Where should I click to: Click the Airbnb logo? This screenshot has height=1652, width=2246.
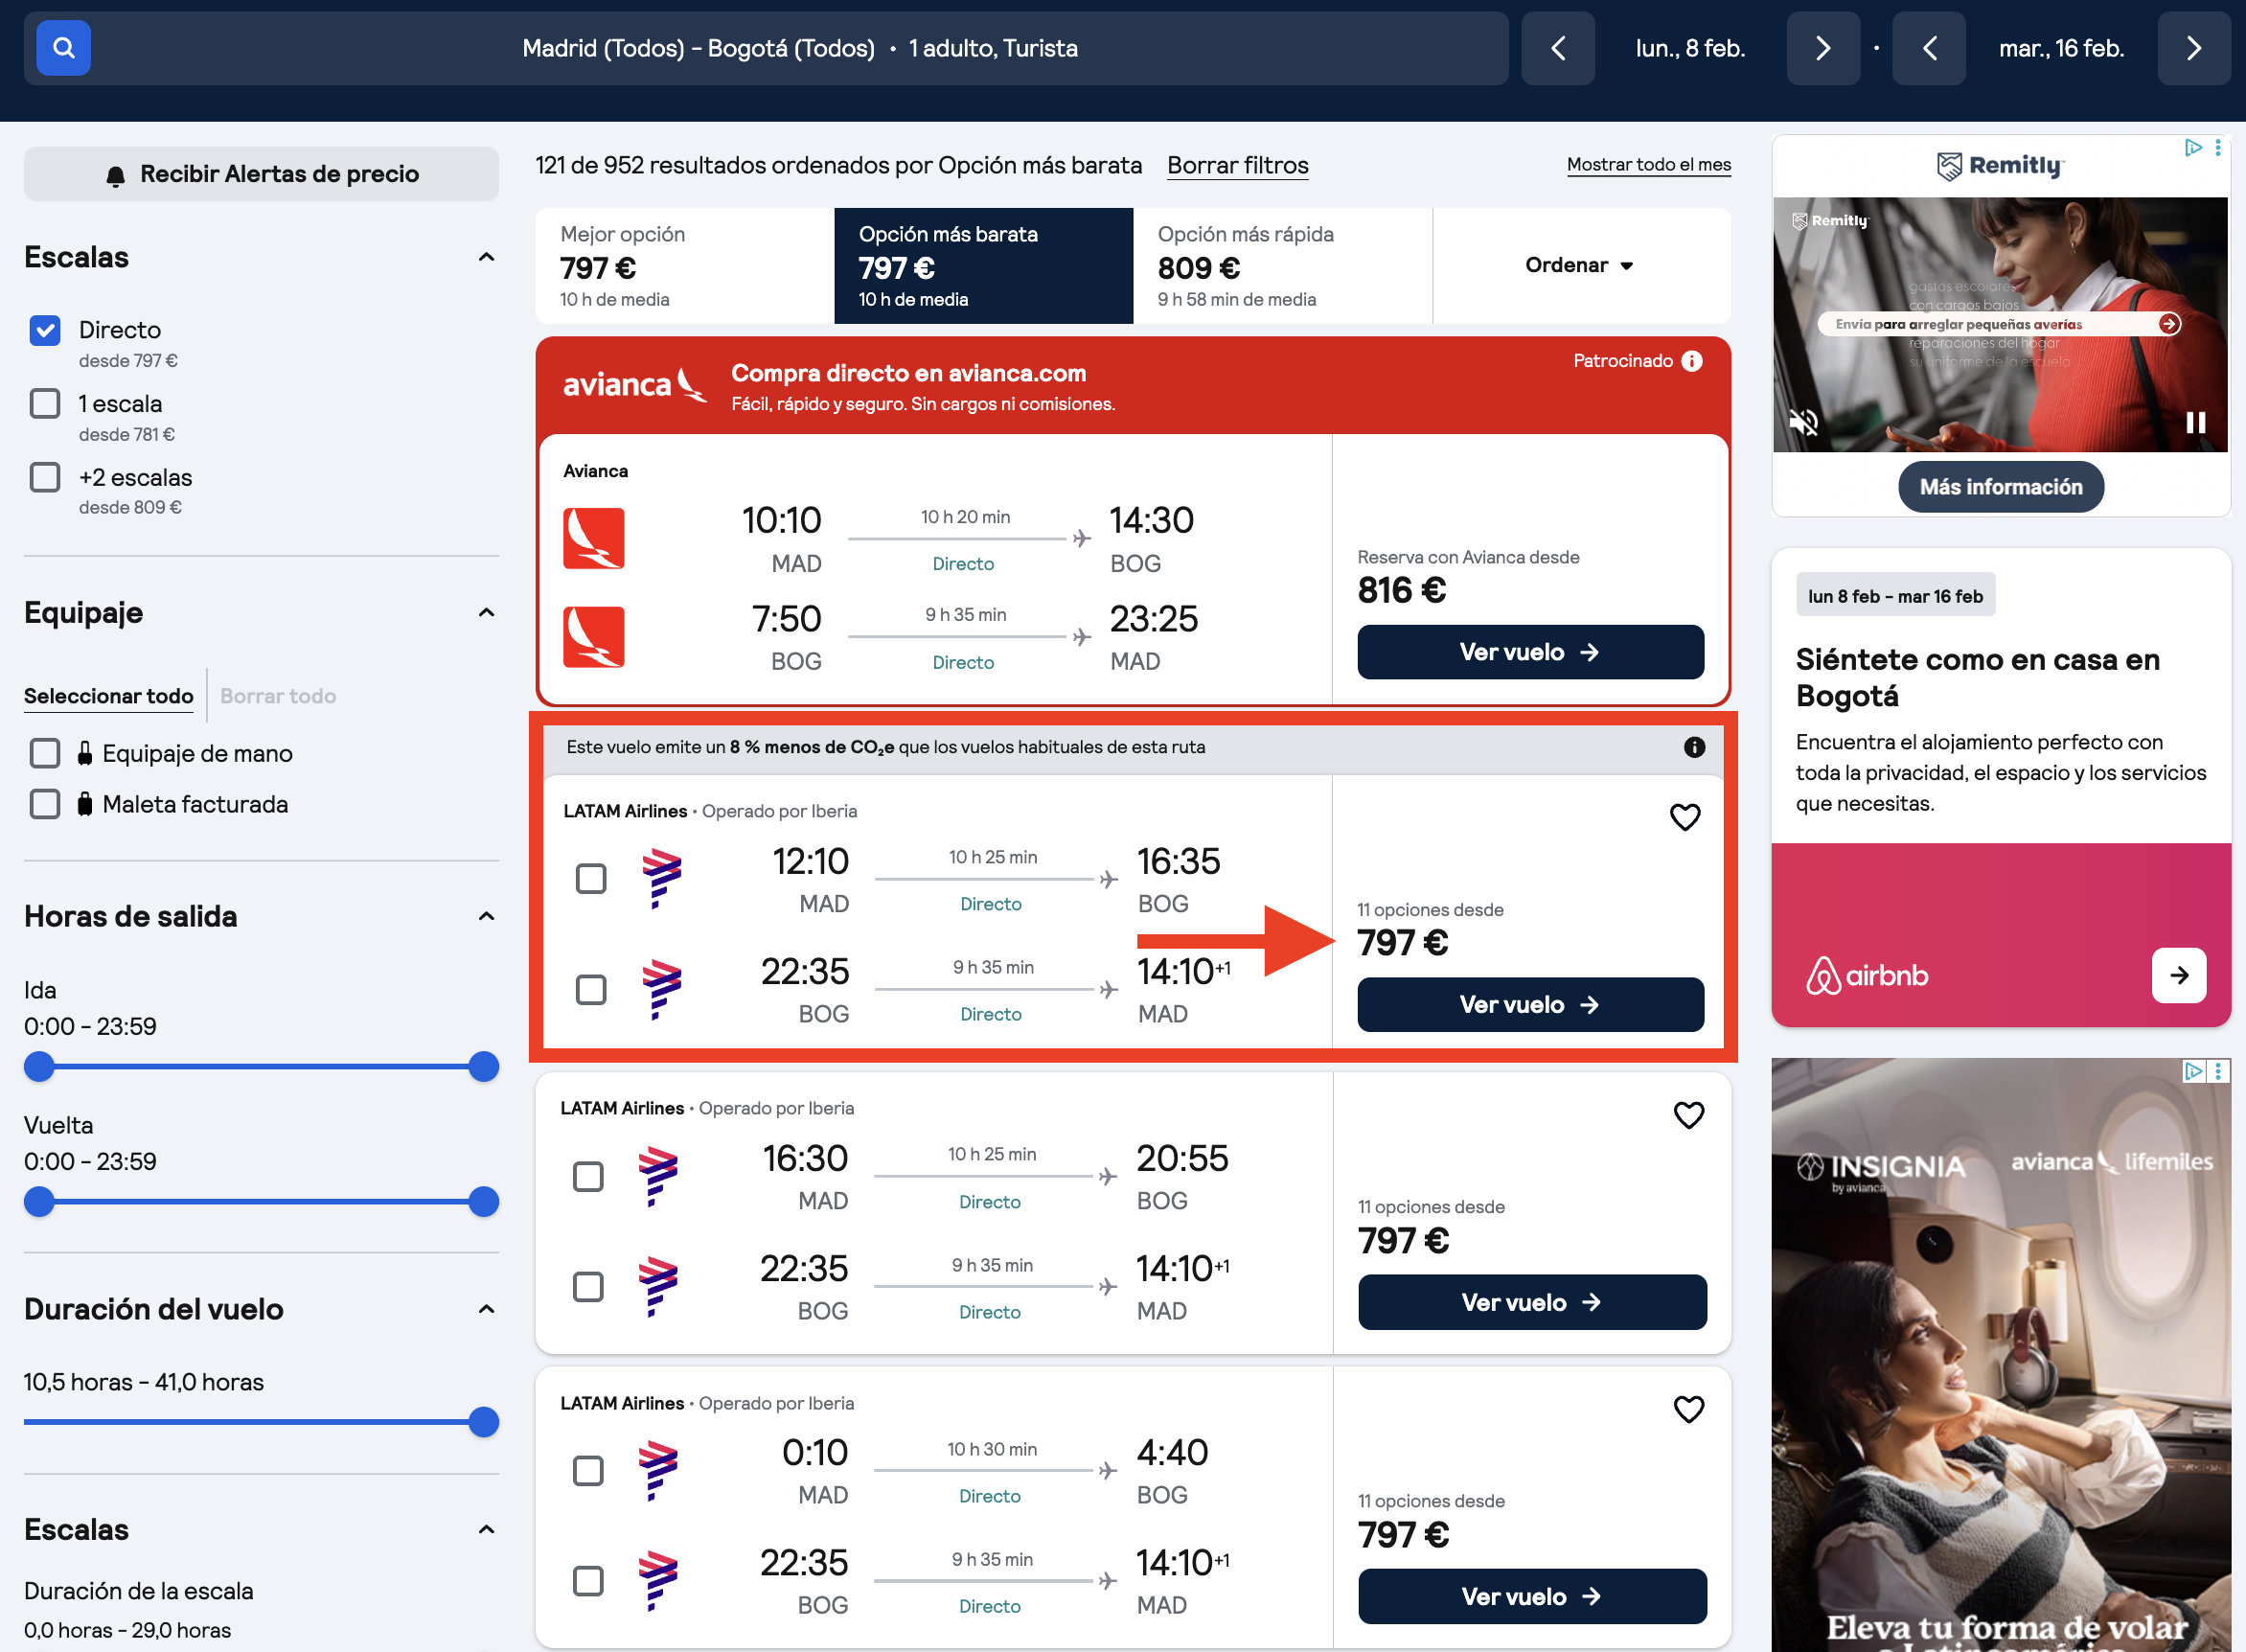pyautogui.click(x=1866, y=975)
